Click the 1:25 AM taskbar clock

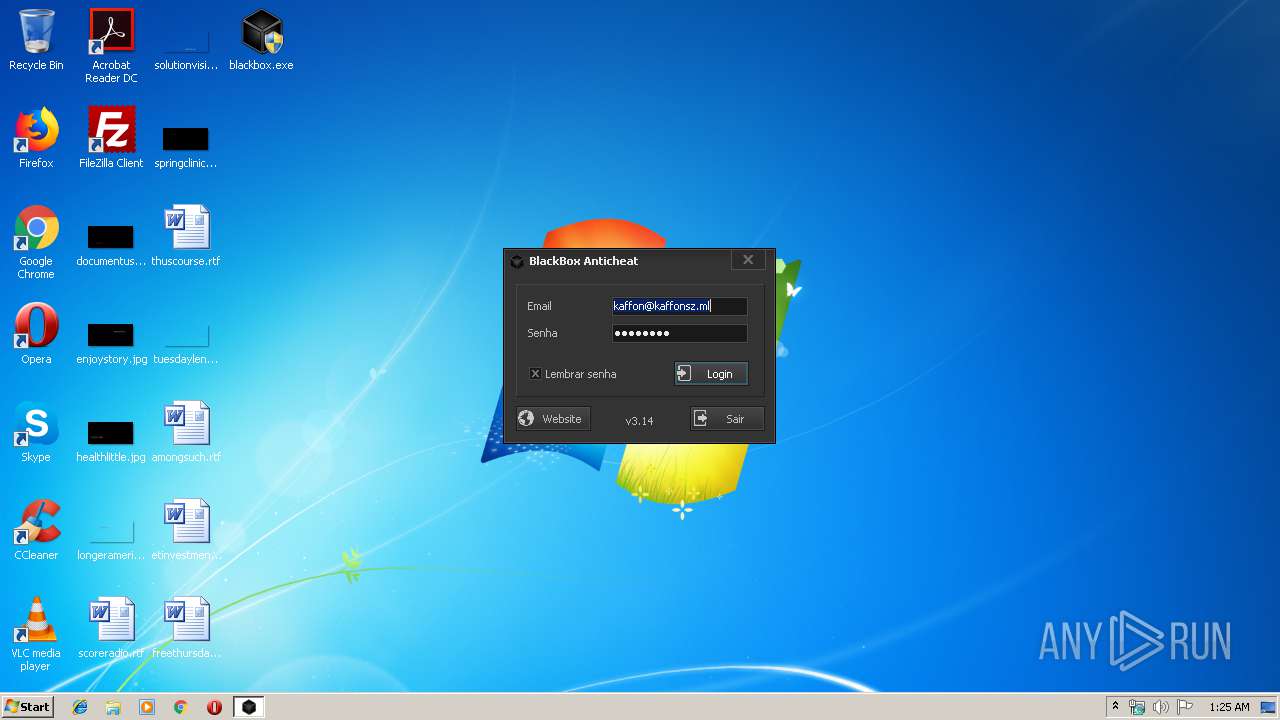[x=1229, y=707]
